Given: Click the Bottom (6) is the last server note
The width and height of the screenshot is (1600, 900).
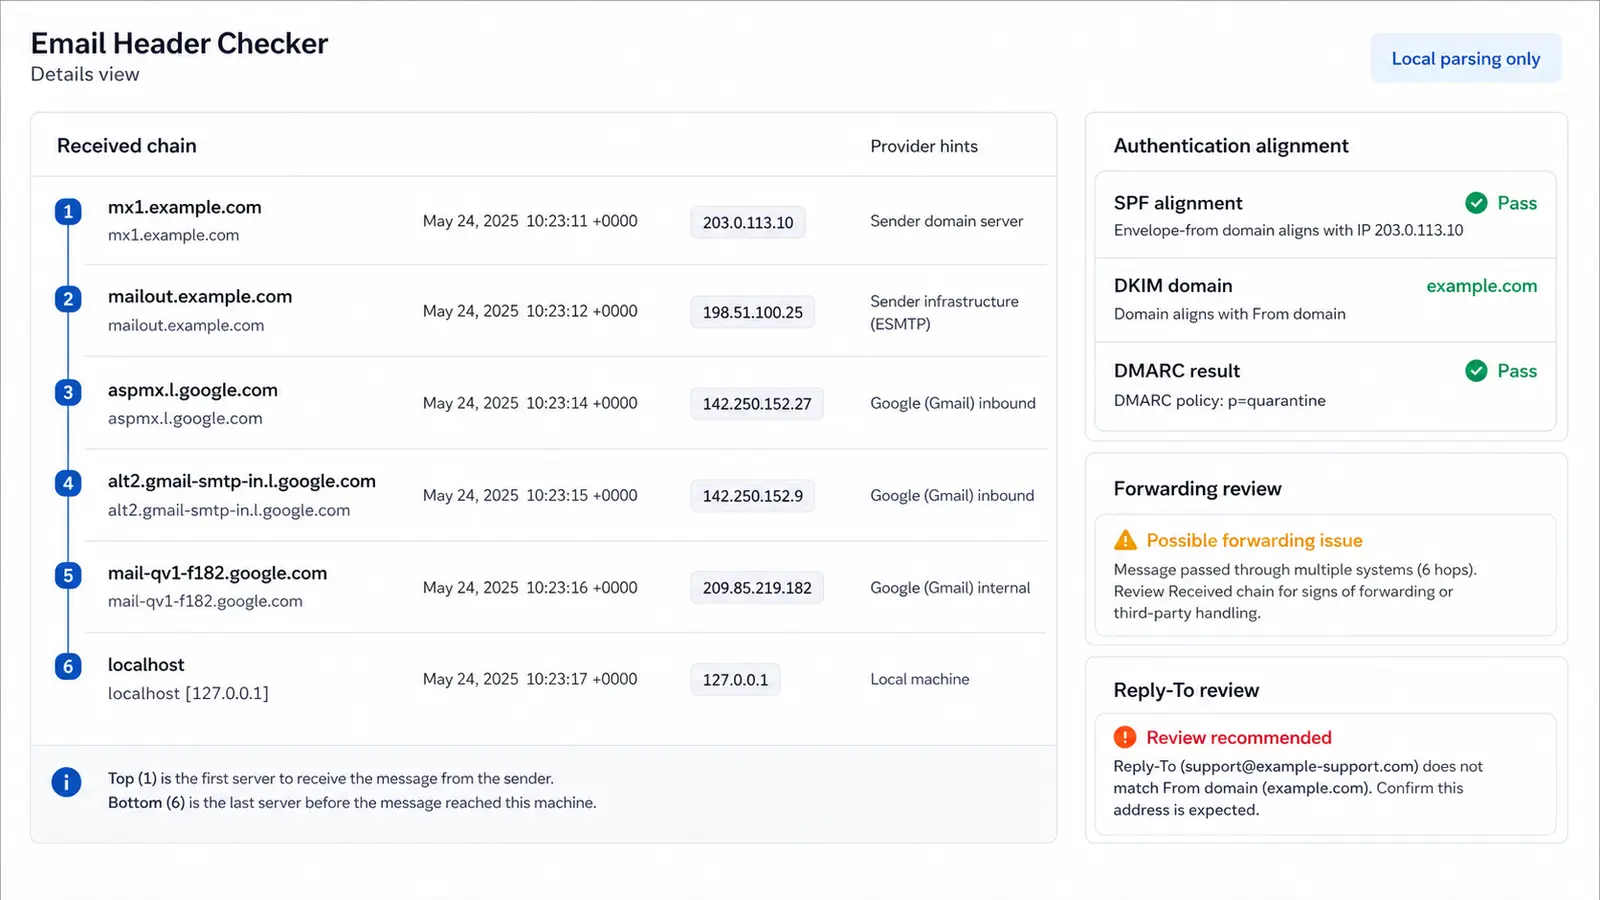Looking at the screenshot, I should [x=352, y=802].
